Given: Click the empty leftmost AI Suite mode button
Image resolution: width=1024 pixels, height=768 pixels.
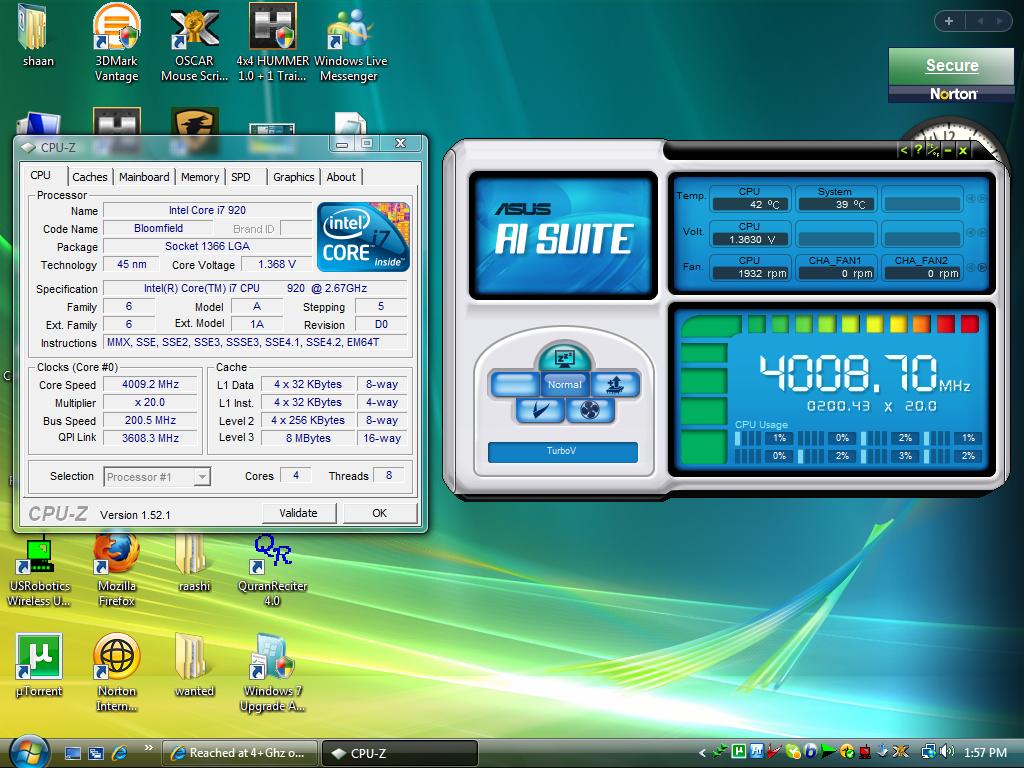Looking at the screenshot, I should pos(514,385).
